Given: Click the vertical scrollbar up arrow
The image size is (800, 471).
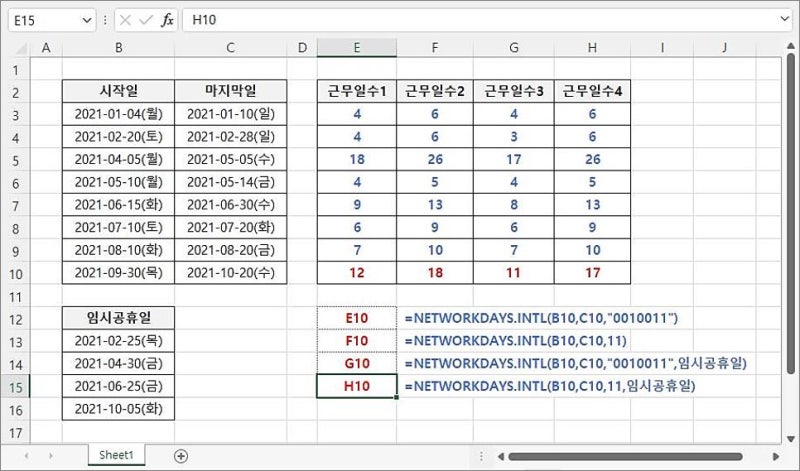Looking at the screenshot, I should click(x=791, y=46).
